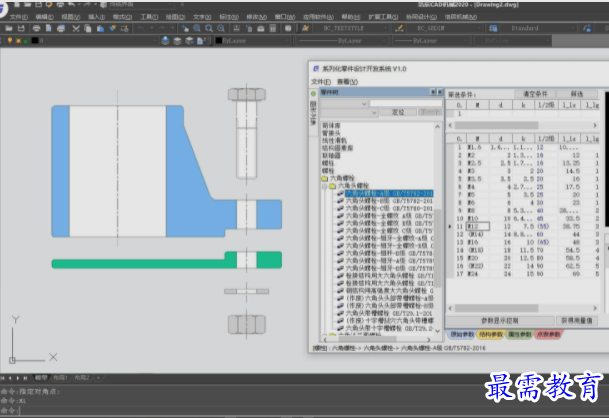The height and width of the screenshot is (418, 609).
Task: Open the 插入(I) menu
Action: [x=96, y=17]
